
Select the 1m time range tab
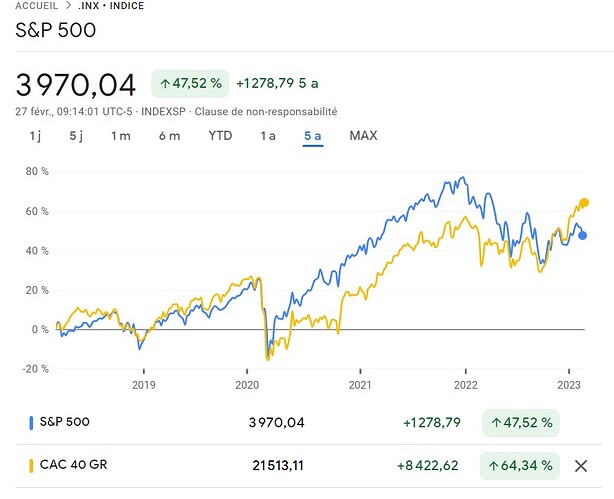point(121,136)
